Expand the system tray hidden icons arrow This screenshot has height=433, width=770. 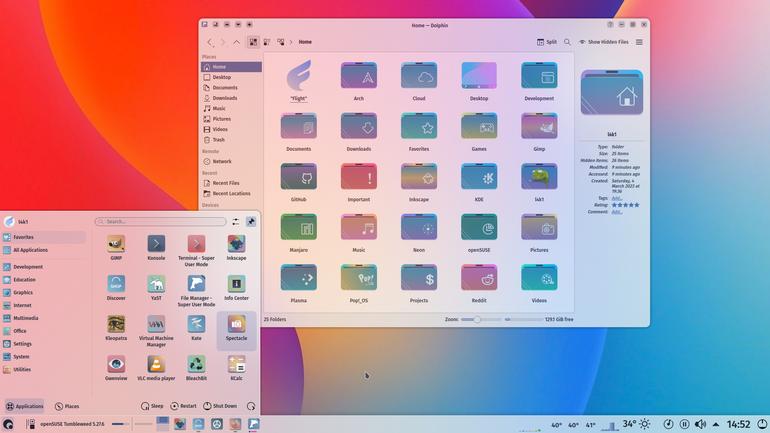[x=716, y=424]
